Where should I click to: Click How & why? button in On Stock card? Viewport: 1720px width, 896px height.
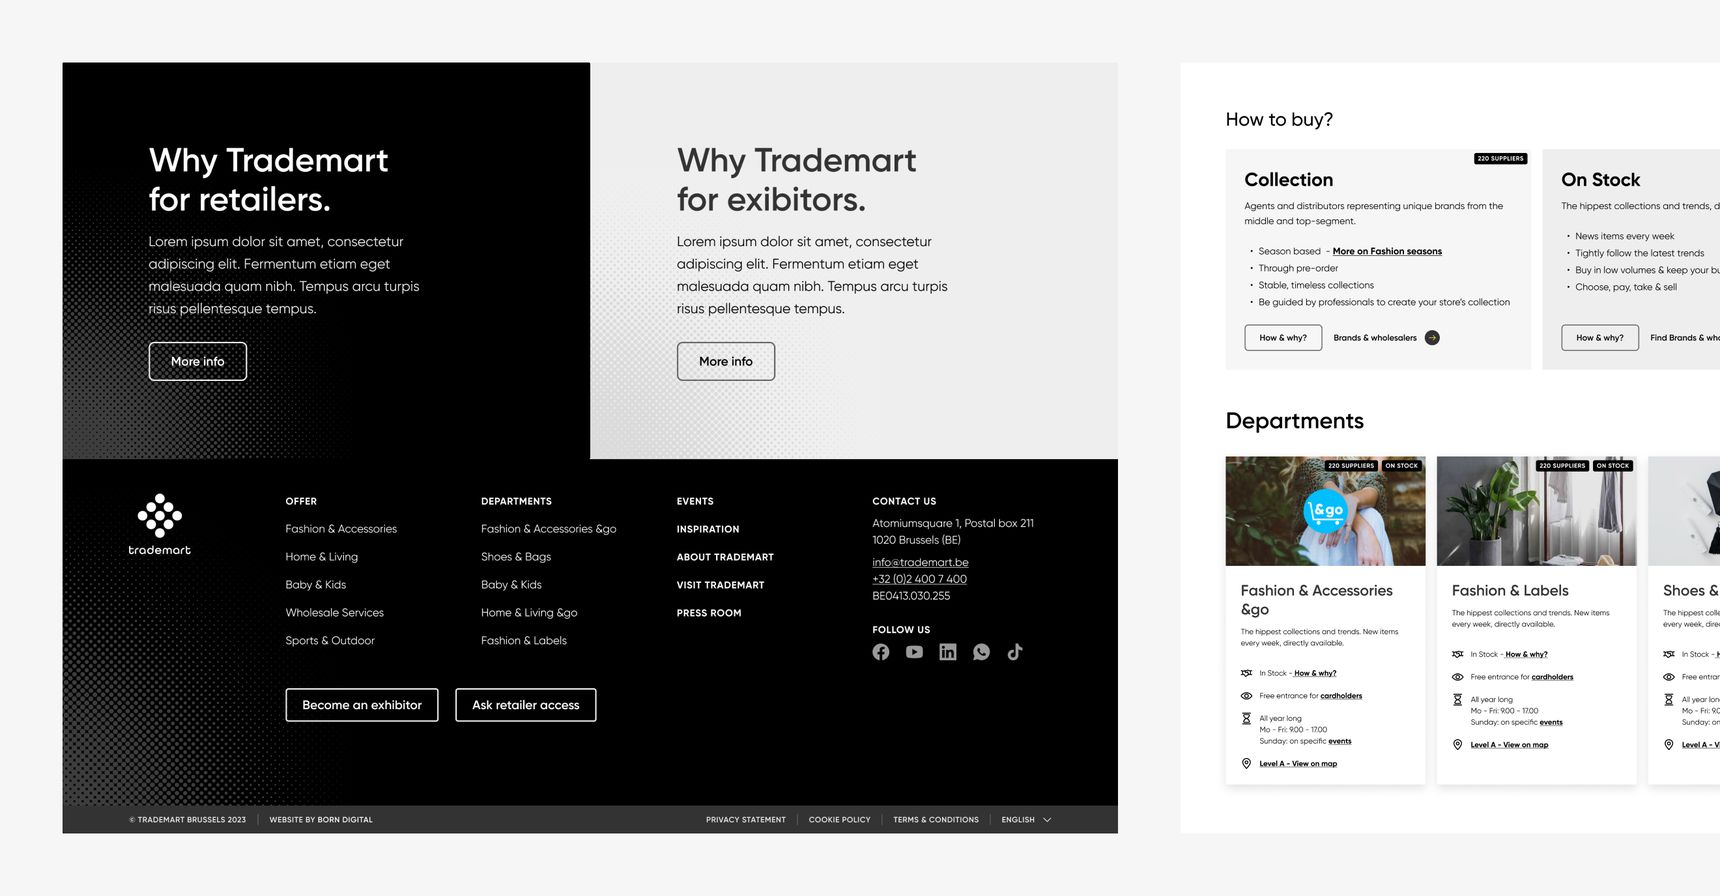(x=1600, y=338)
